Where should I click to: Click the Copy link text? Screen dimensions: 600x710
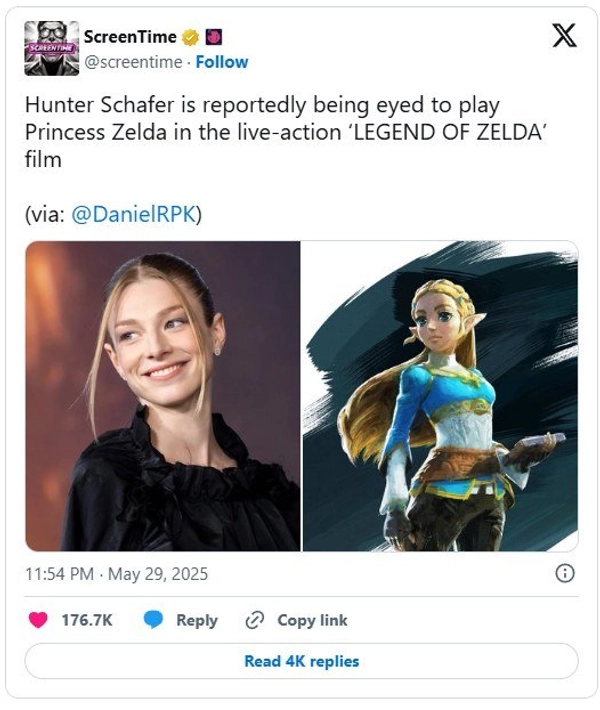[x=312, y=620]
